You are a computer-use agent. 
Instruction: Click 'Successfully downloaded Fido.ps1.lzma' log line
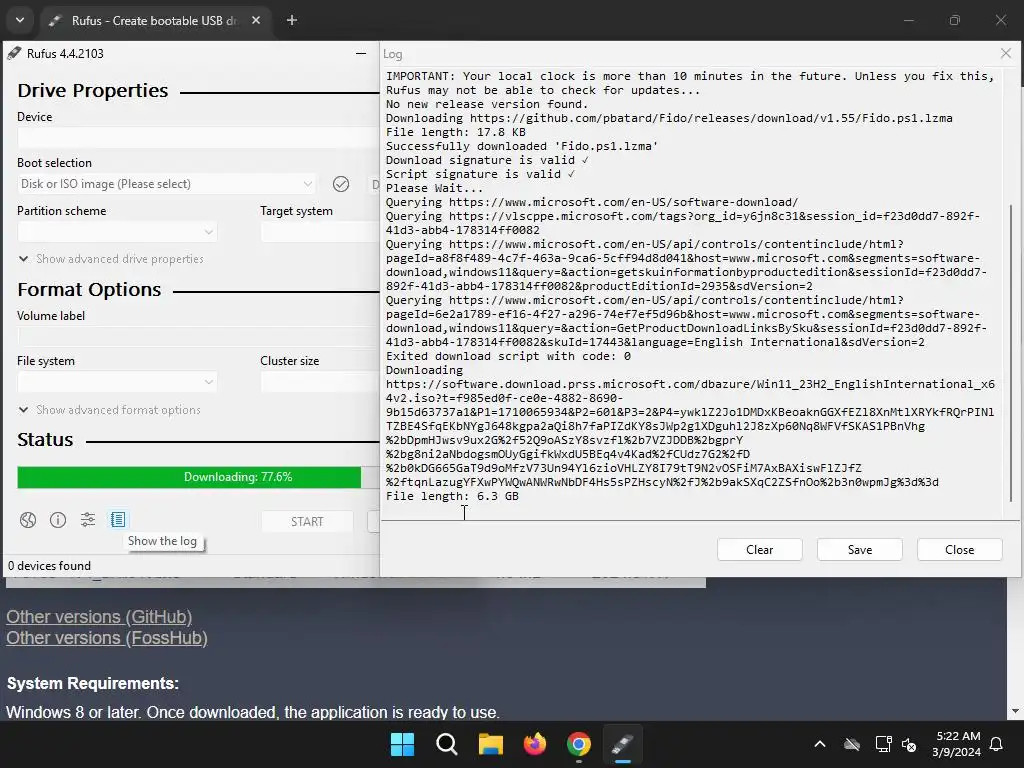point(522,146)
